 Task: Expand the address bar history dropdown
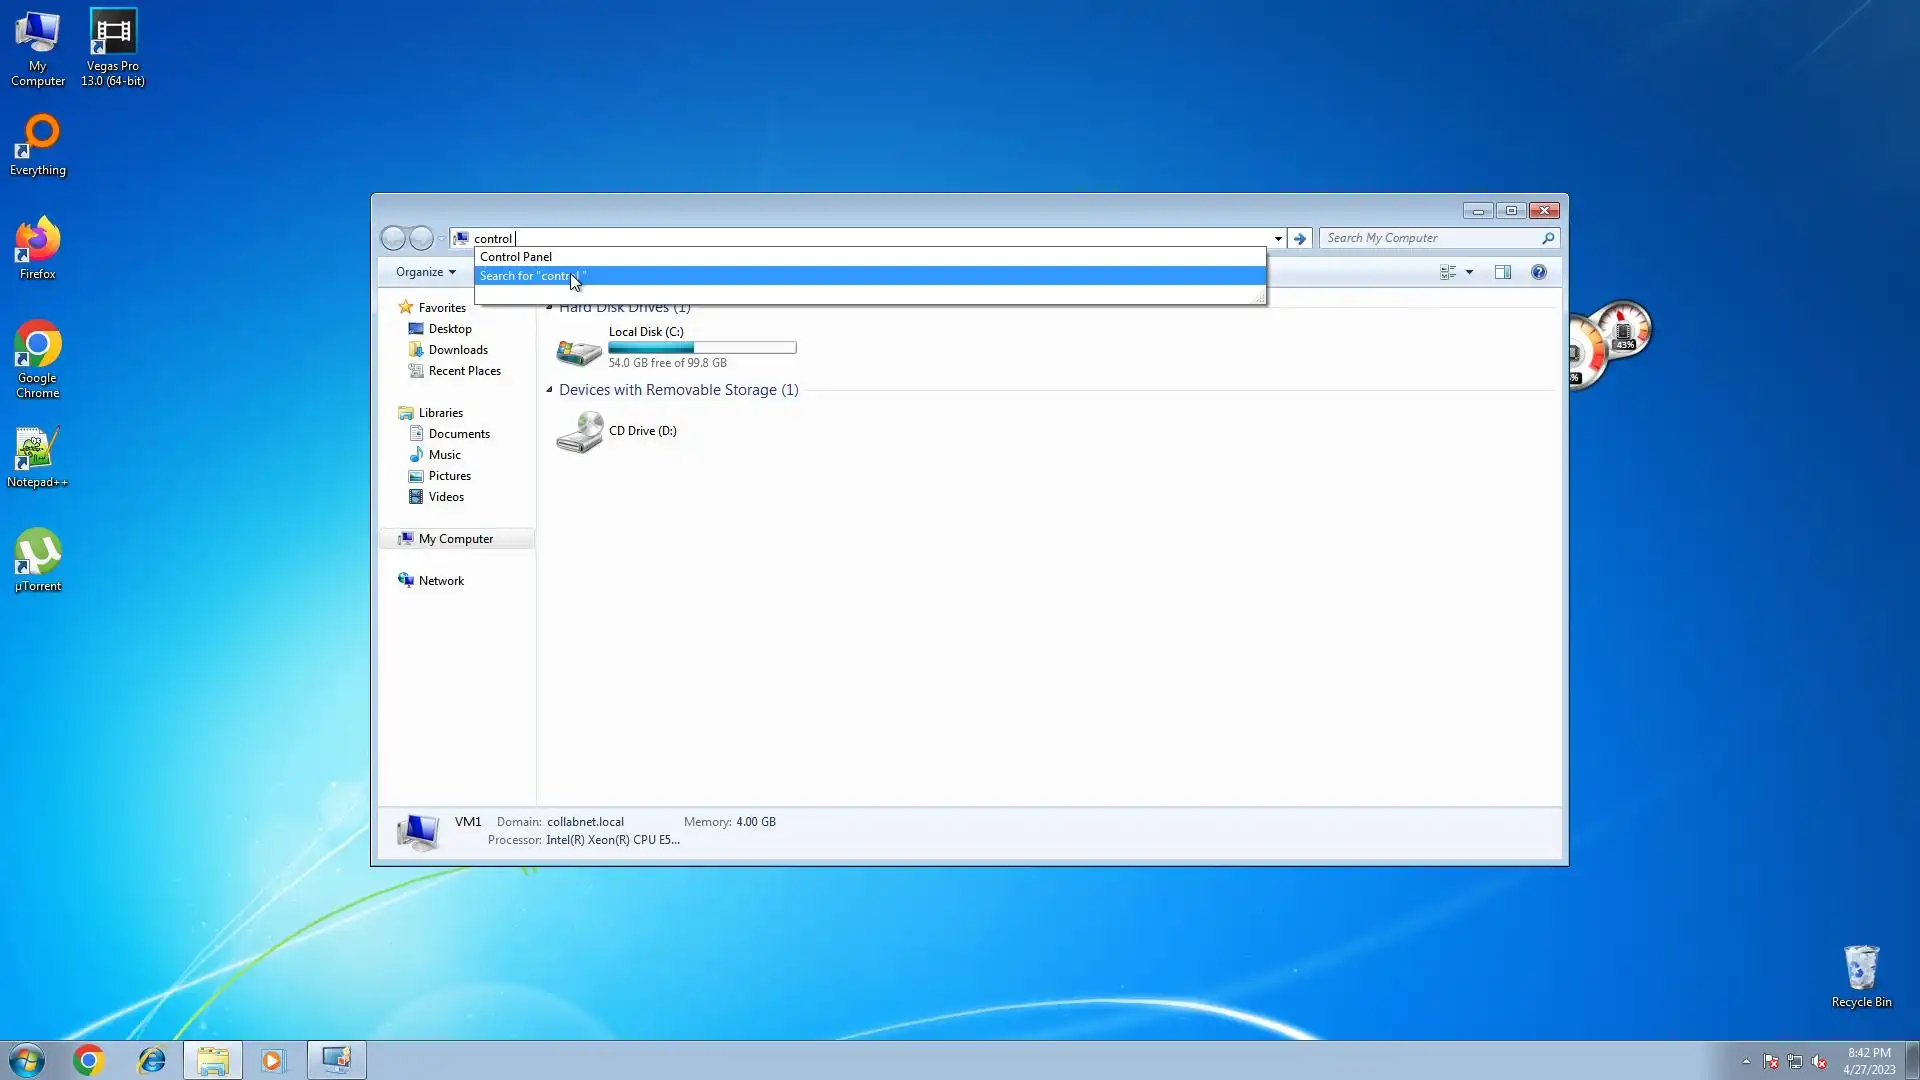point(1277,238)
